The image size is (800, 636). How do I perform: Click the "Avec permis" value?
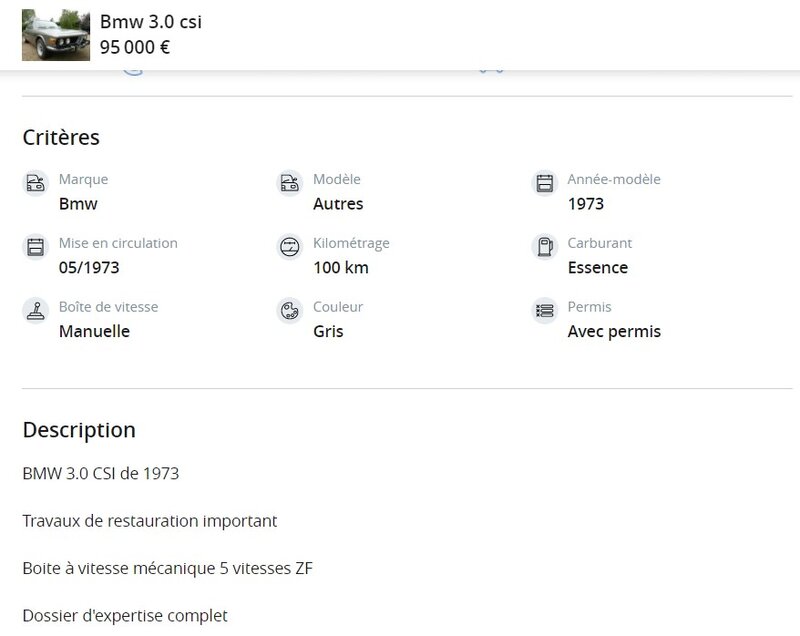point(614,331)
